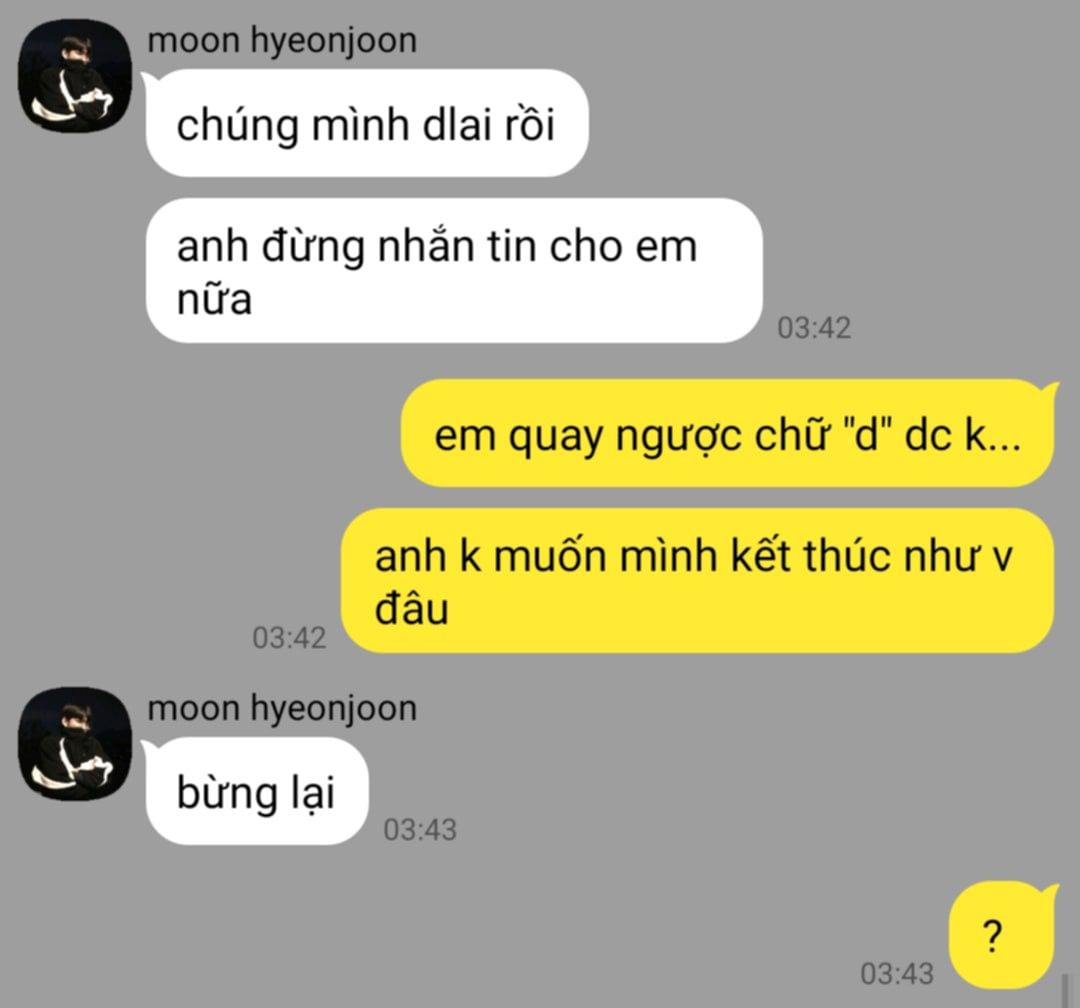Open moon hyeonjoon's top profile picture
Image resolution: width=1080 pixels, height=1008 pixels.
tap(74, 76)
